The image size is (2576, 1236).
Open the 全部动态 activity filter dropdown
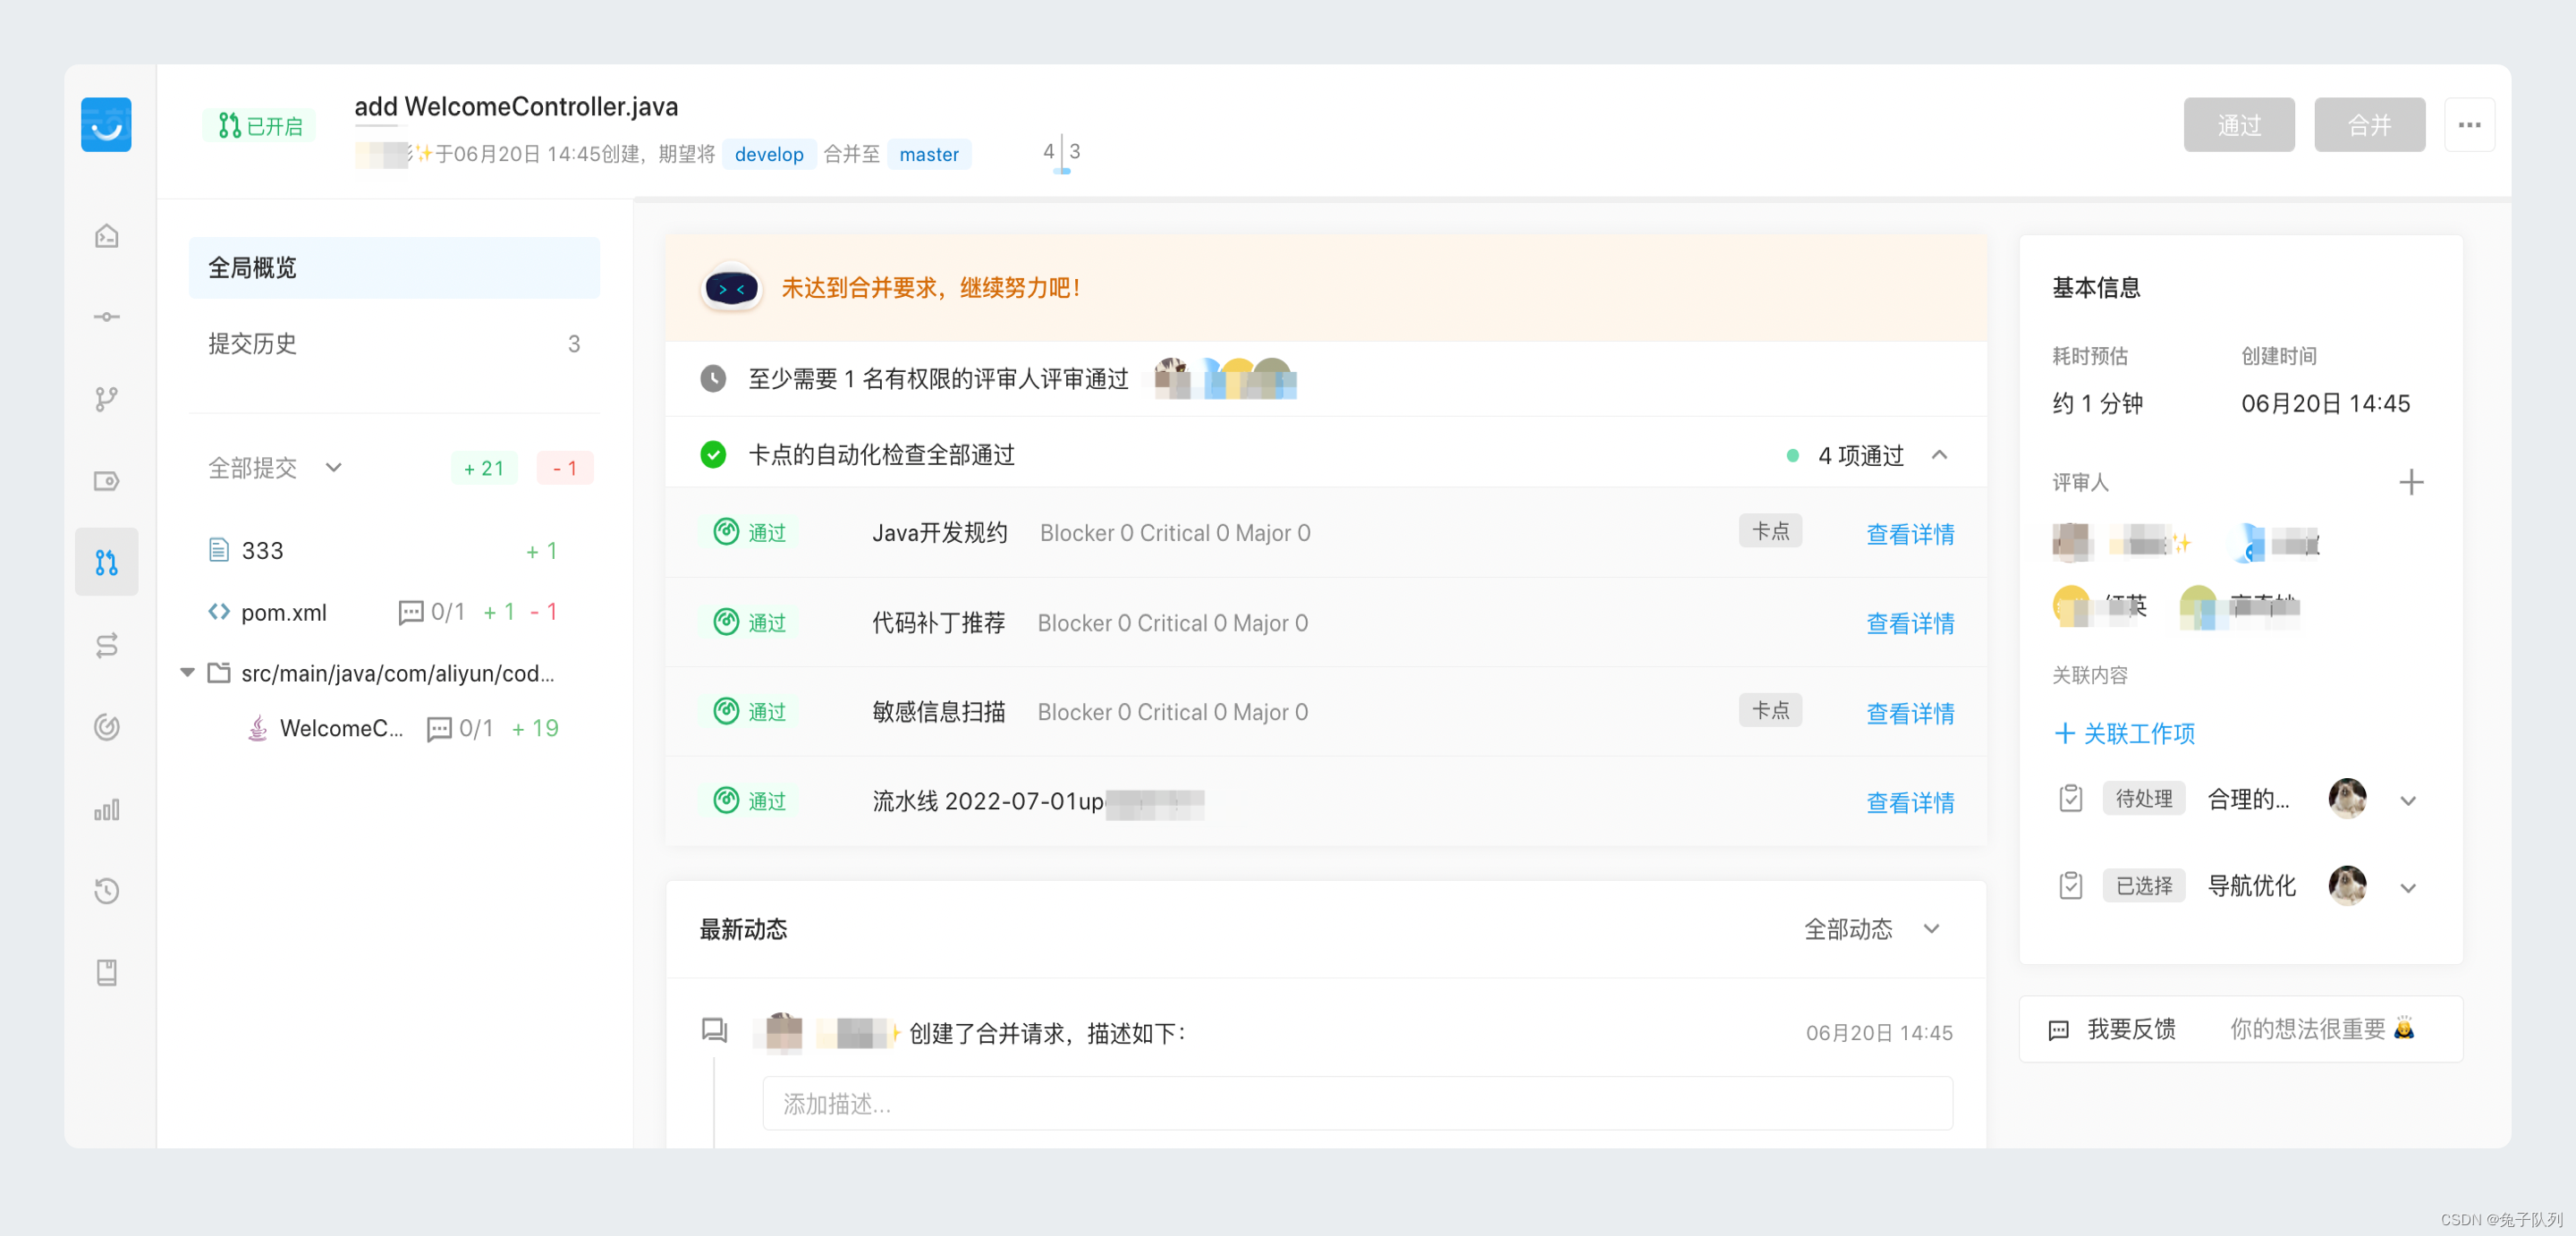point(1872,929)
